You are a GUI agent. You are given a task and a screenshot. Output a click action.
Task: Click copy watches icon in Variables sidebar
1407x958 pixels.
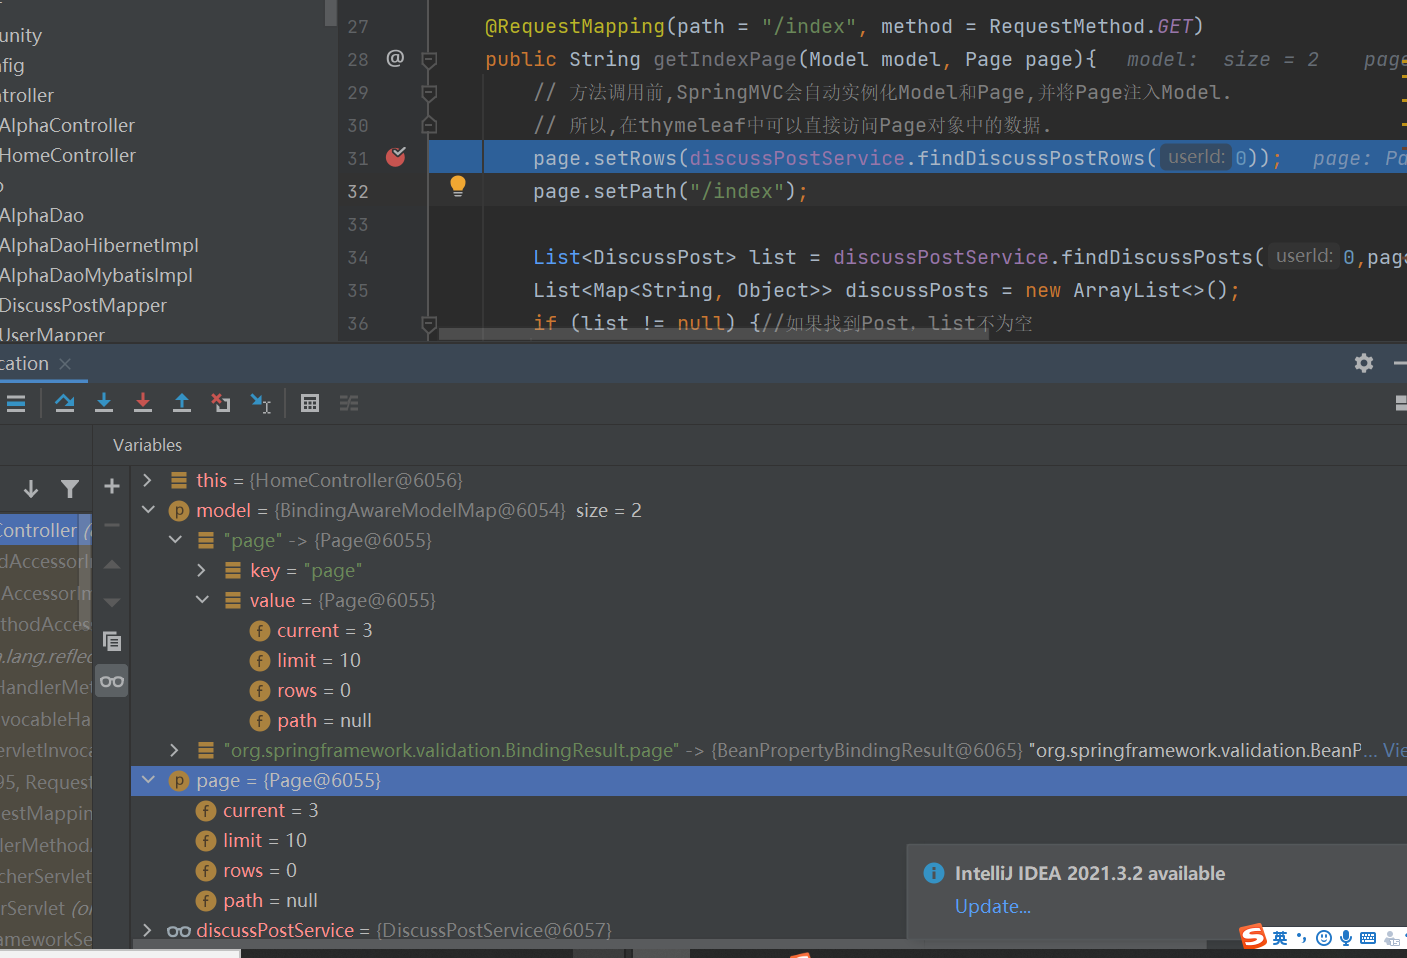[112, 641]
